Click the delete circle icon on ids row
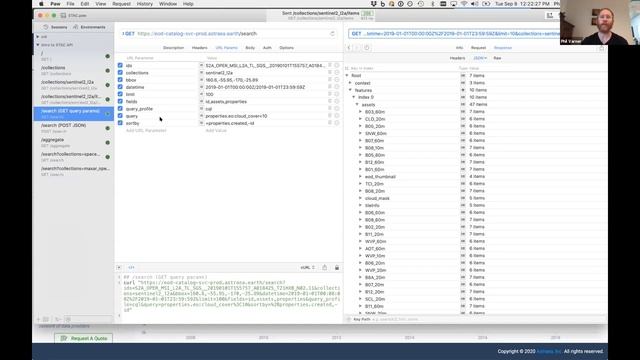640x360 pixels. [x=337, y=65]
